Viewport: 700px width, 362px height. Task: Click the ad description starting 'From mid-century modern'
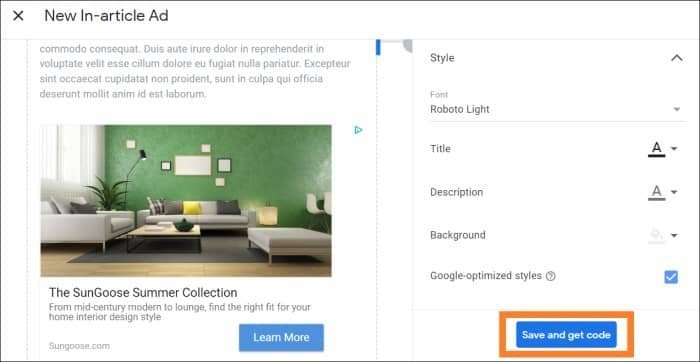pyautogui.click(x=179, y=312)
